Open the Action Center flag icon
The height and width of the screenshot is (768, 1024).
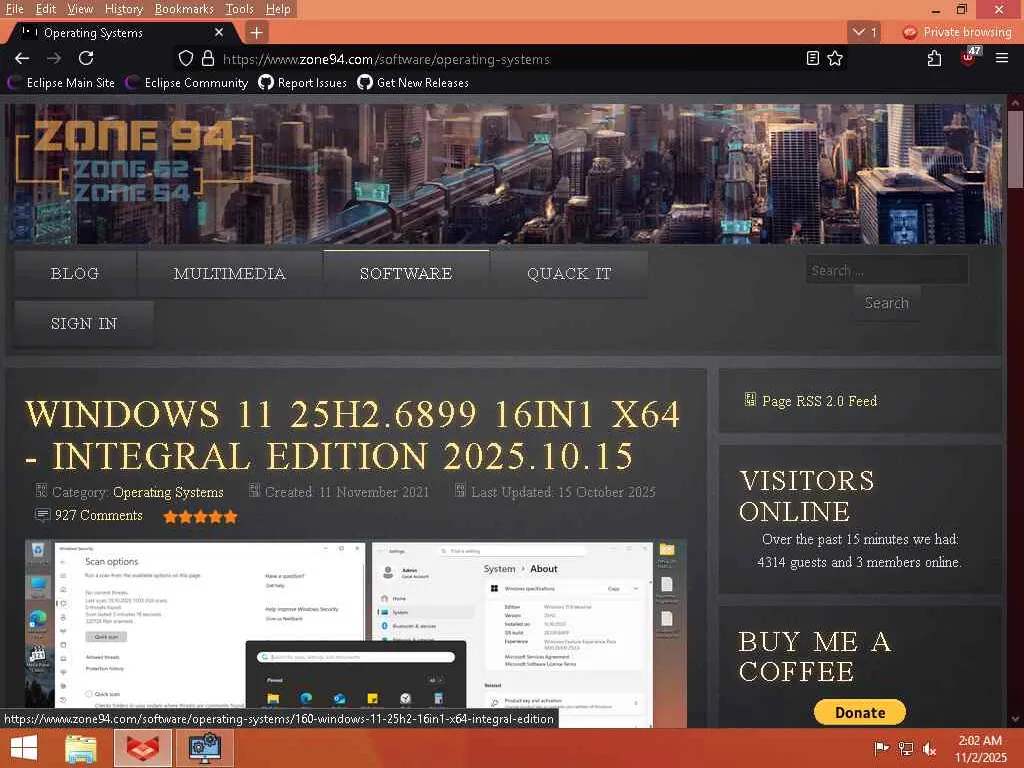click(x=881, y=748)
